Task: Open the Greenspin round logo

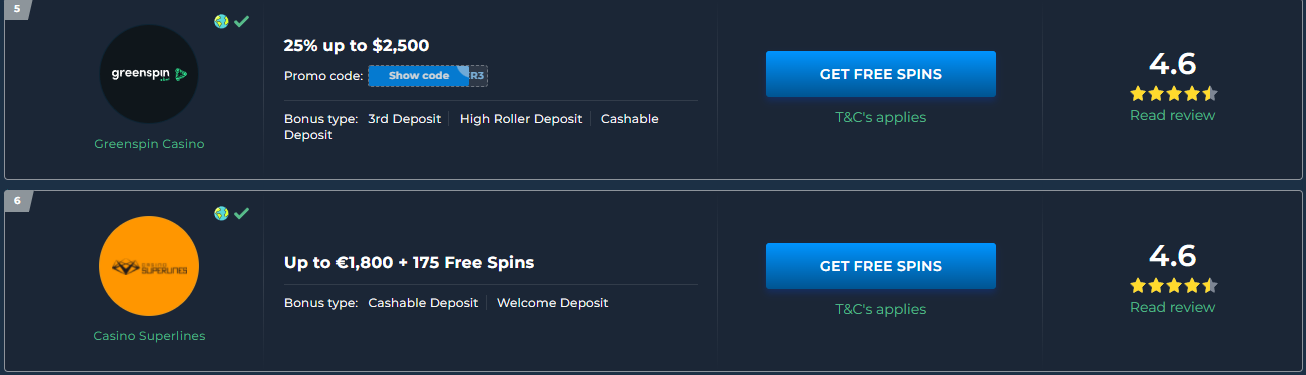Action: pos(149,74)
